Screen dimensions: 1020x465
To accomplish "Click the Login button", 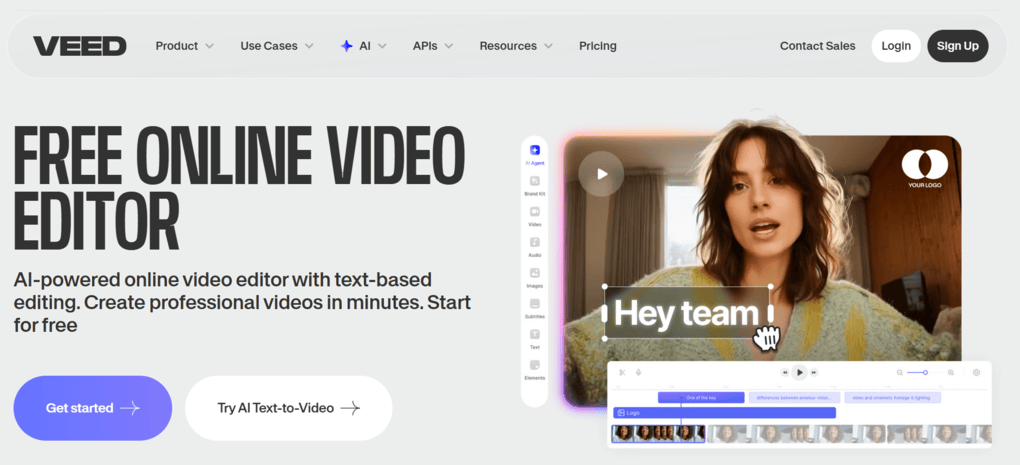I will tap(896, 46).
